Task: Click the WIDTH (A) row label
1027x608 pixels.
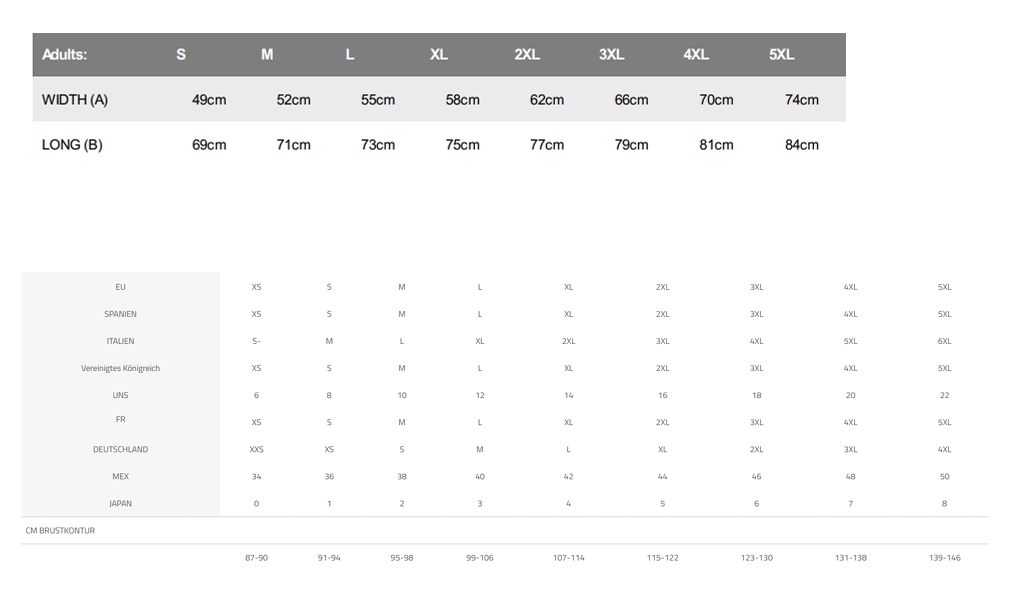Action: (75, 100)
